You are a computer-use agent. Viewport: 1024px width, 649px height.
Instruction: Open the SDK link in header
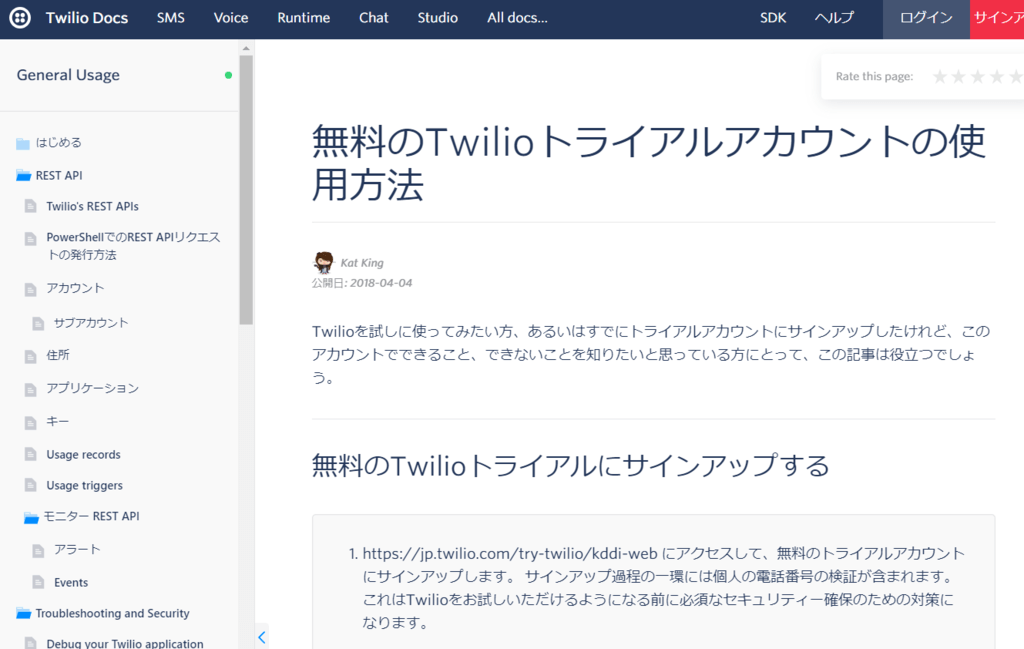point(773,18)
